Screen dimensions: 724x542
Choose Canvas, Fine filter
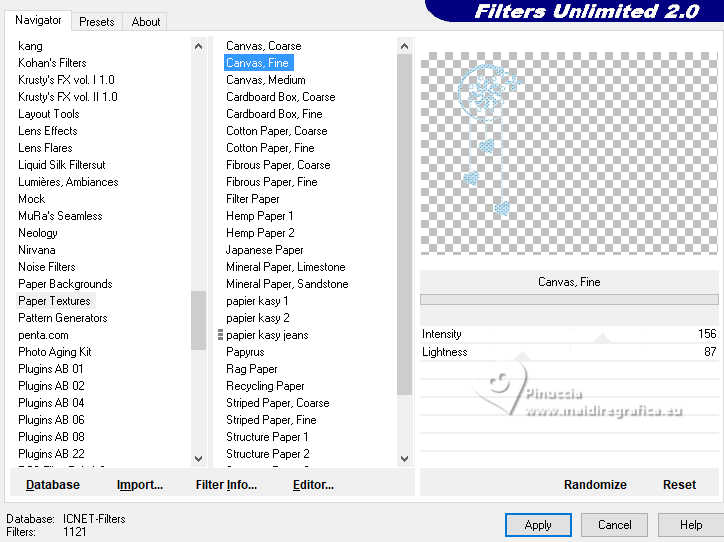tap(258, 63)
